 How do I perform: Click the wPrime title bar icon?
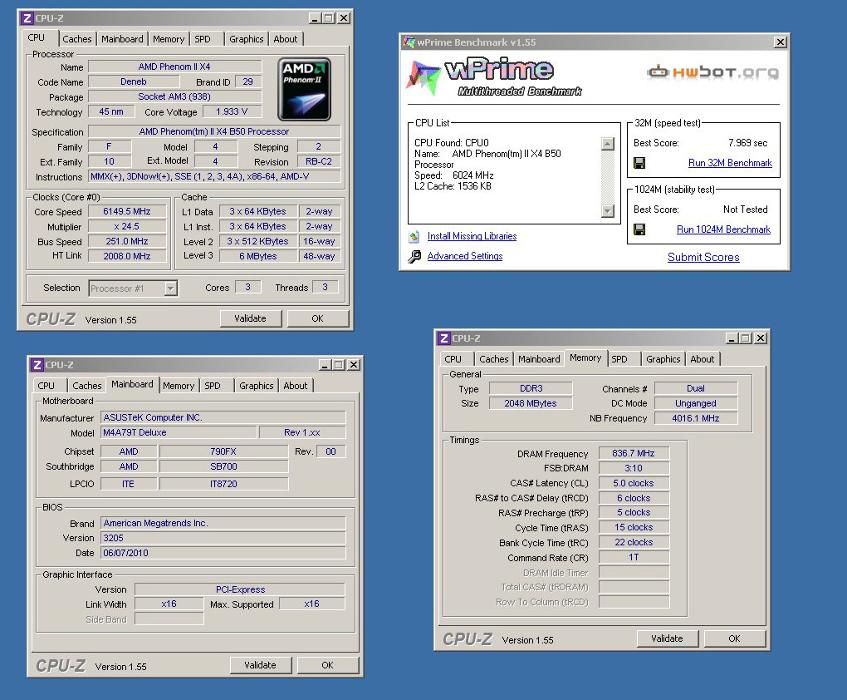(409, 42)
